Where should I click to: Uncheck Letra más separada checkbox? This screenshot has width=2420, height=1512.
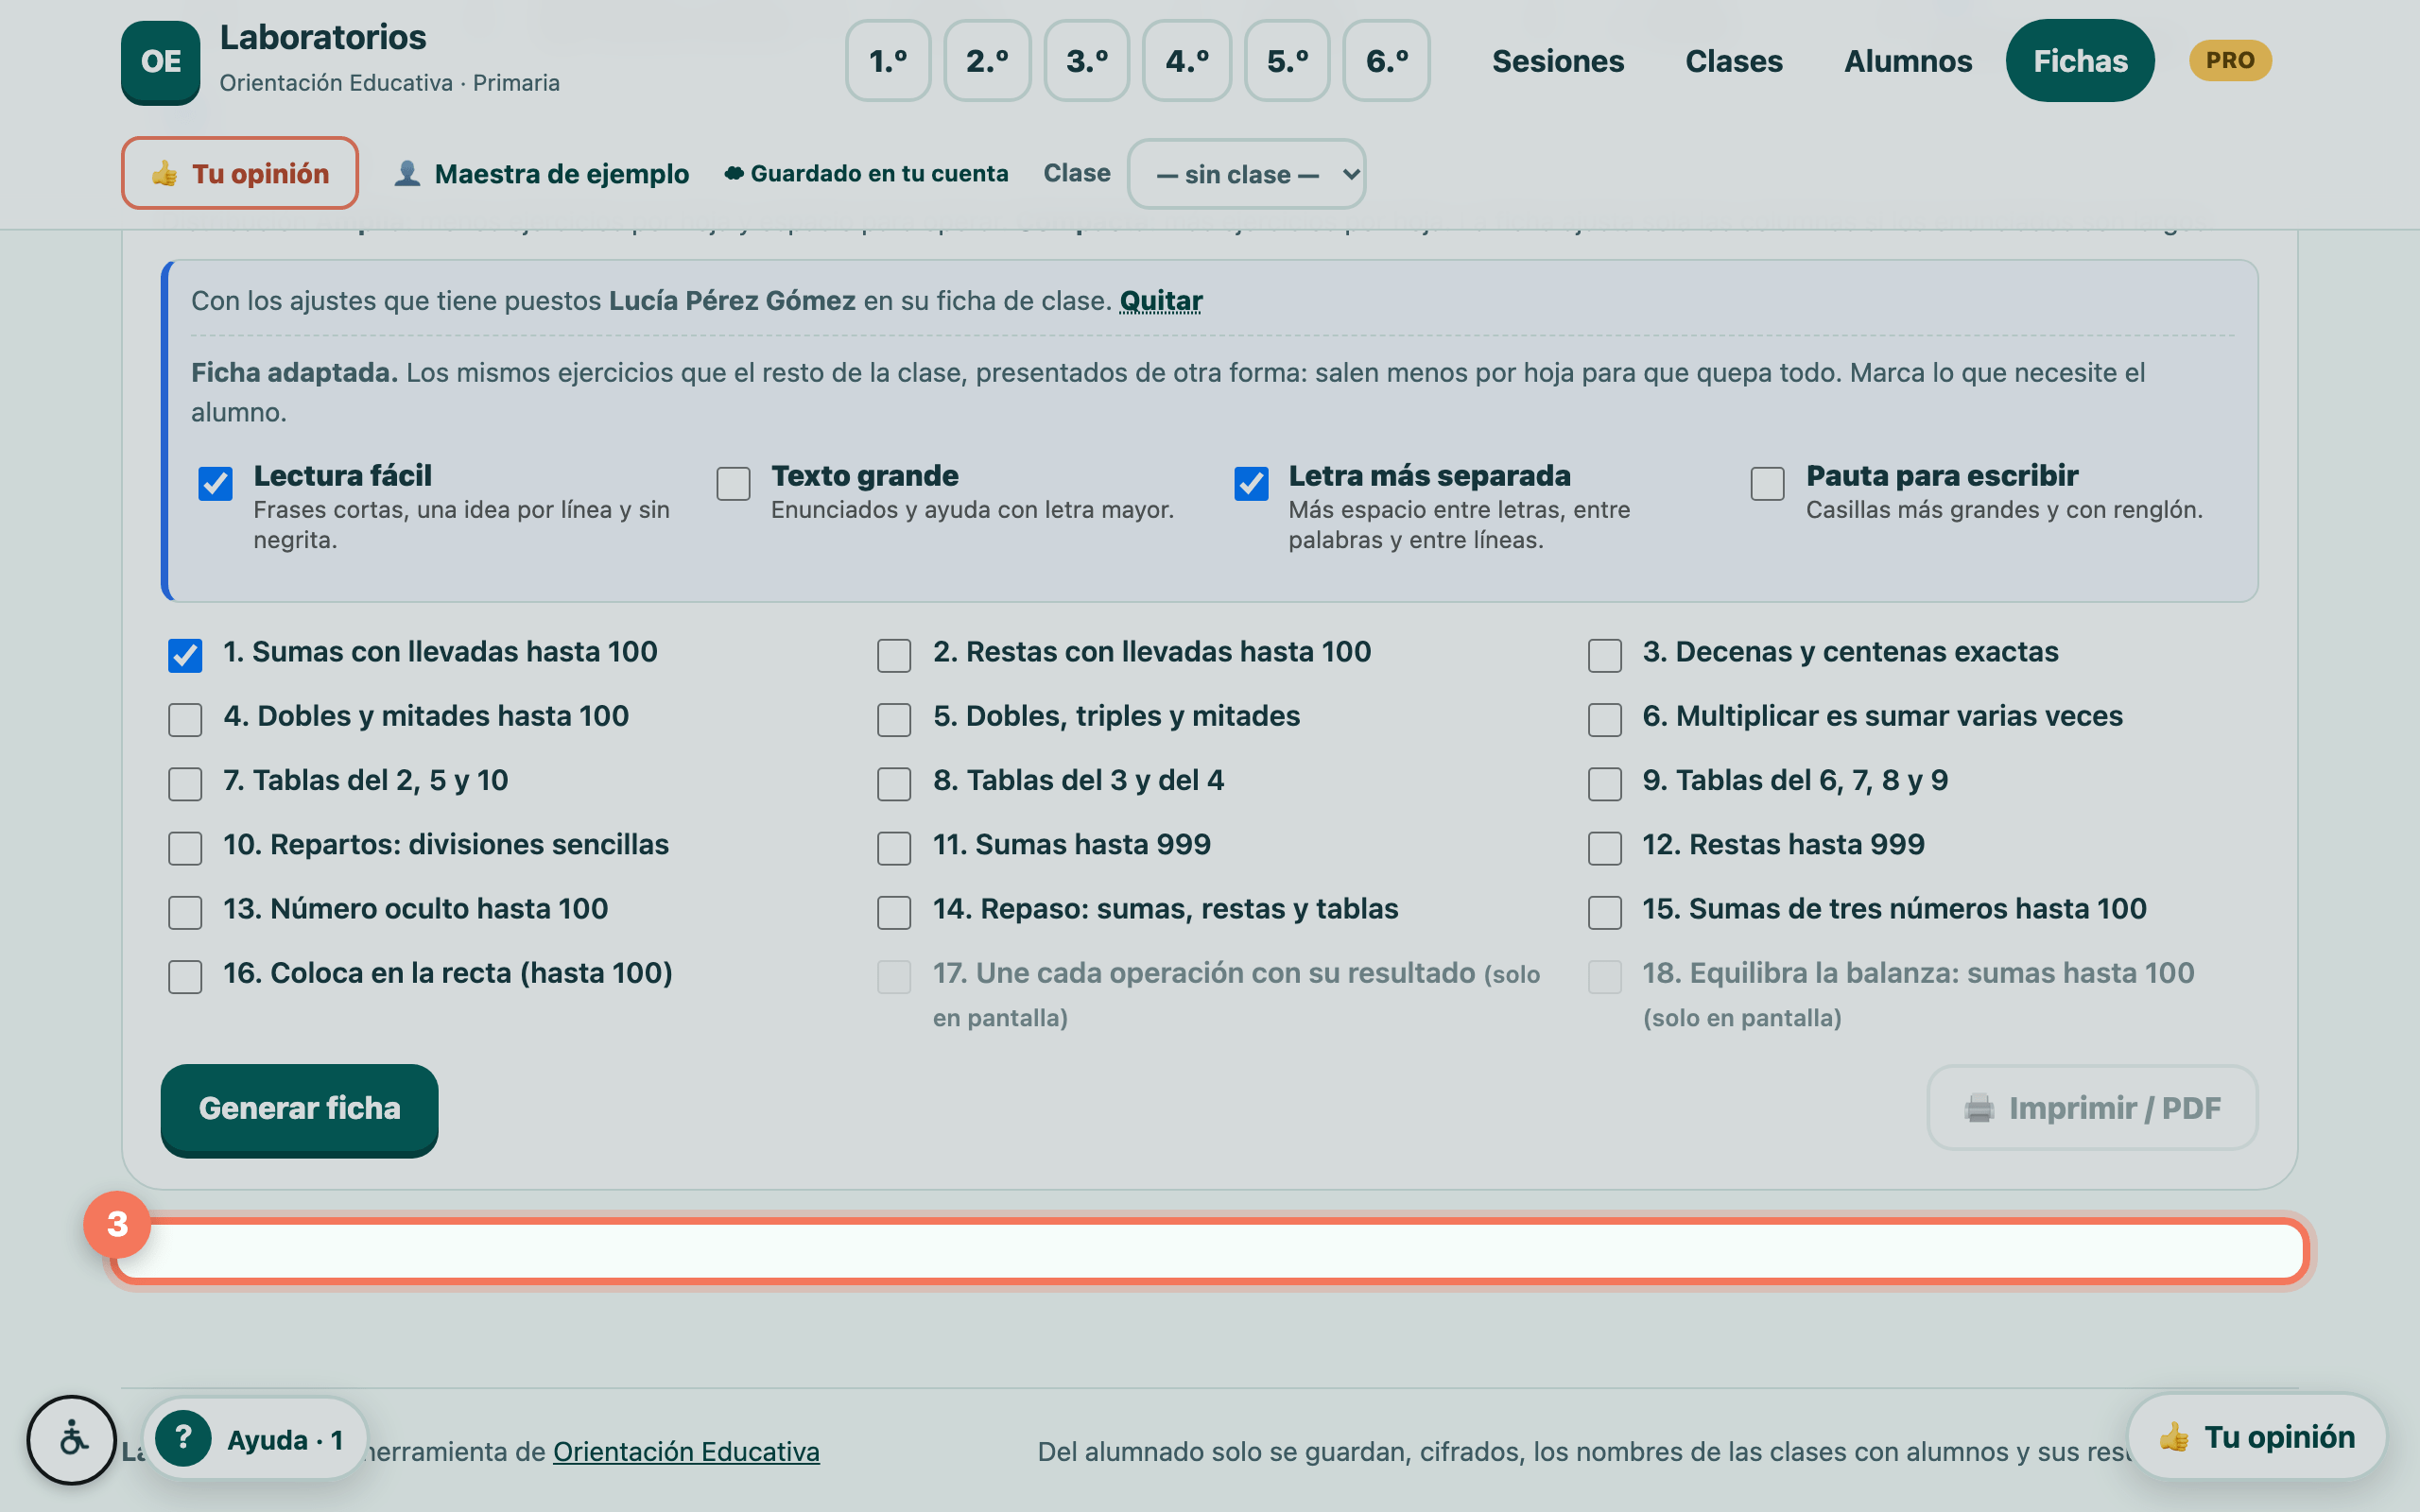(1251, 483)
